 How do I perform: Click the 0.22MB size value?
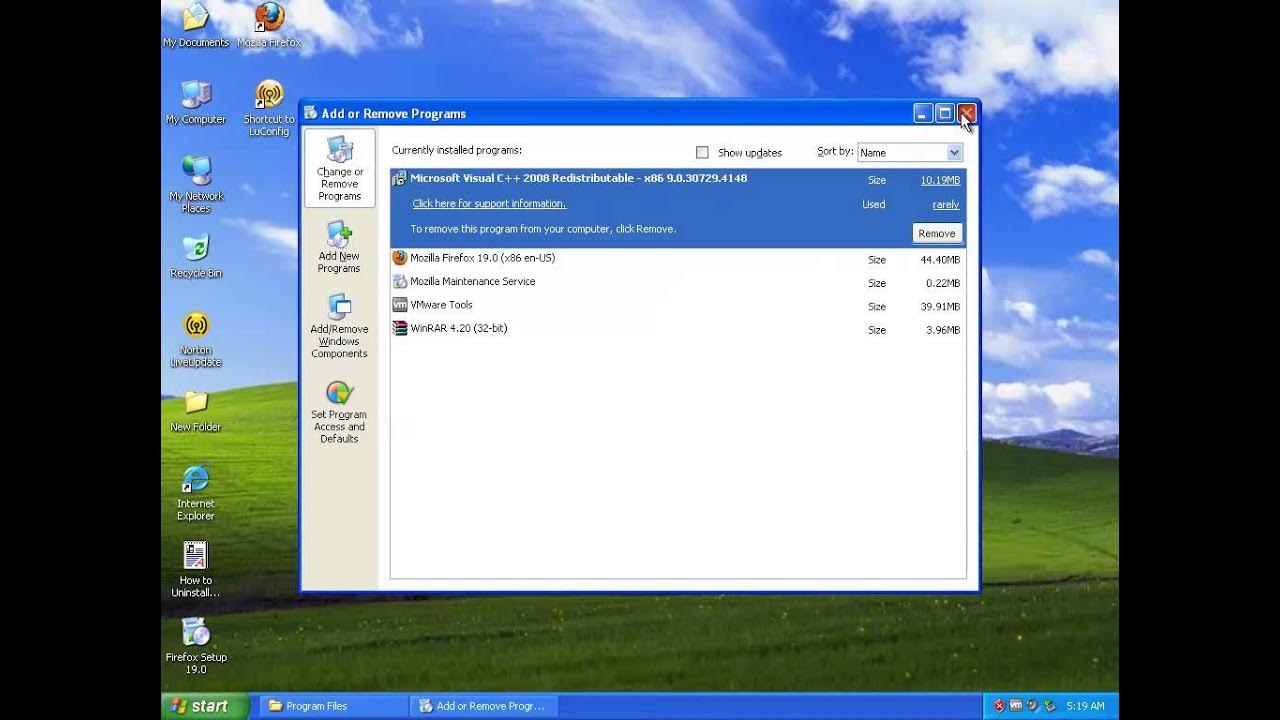point(943,284)
